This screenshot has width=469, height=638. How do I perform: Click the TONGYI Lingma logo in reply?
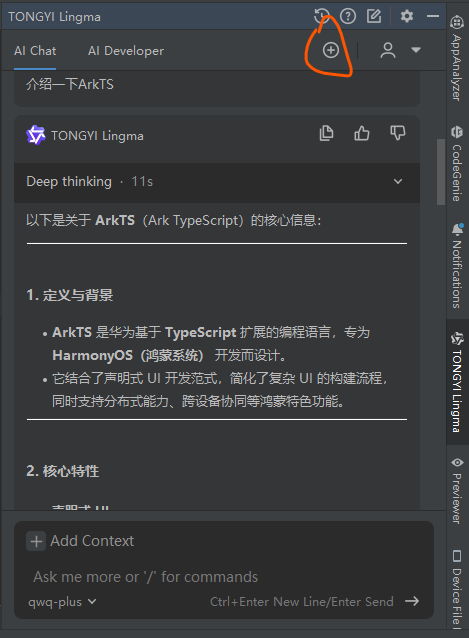pos(36,135)
